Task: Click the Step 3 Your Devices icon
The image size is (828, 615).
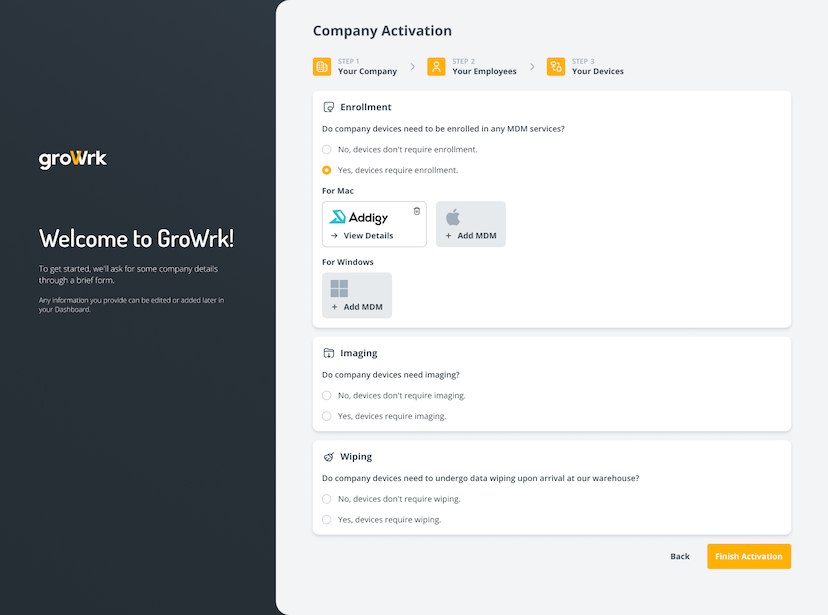Action: click(x=555, y=66)
